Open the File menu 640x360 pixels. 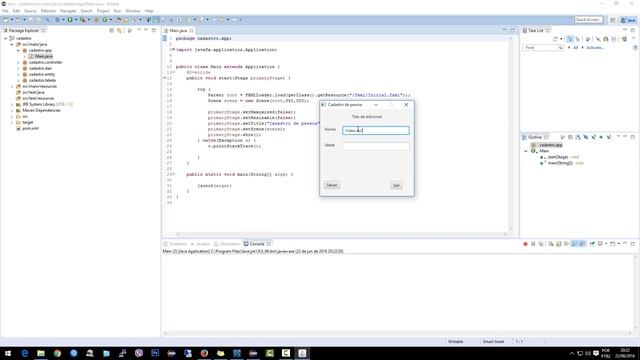[5, 11]
